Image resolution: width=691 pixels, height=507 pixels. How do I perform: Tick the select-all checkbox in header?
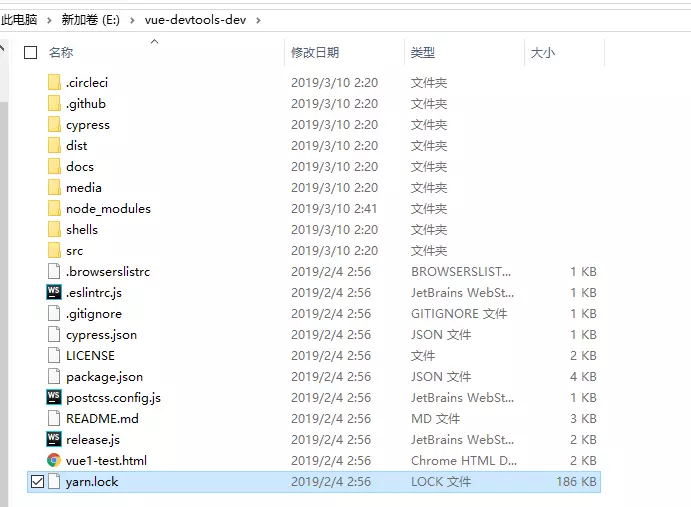click(30, 52)
